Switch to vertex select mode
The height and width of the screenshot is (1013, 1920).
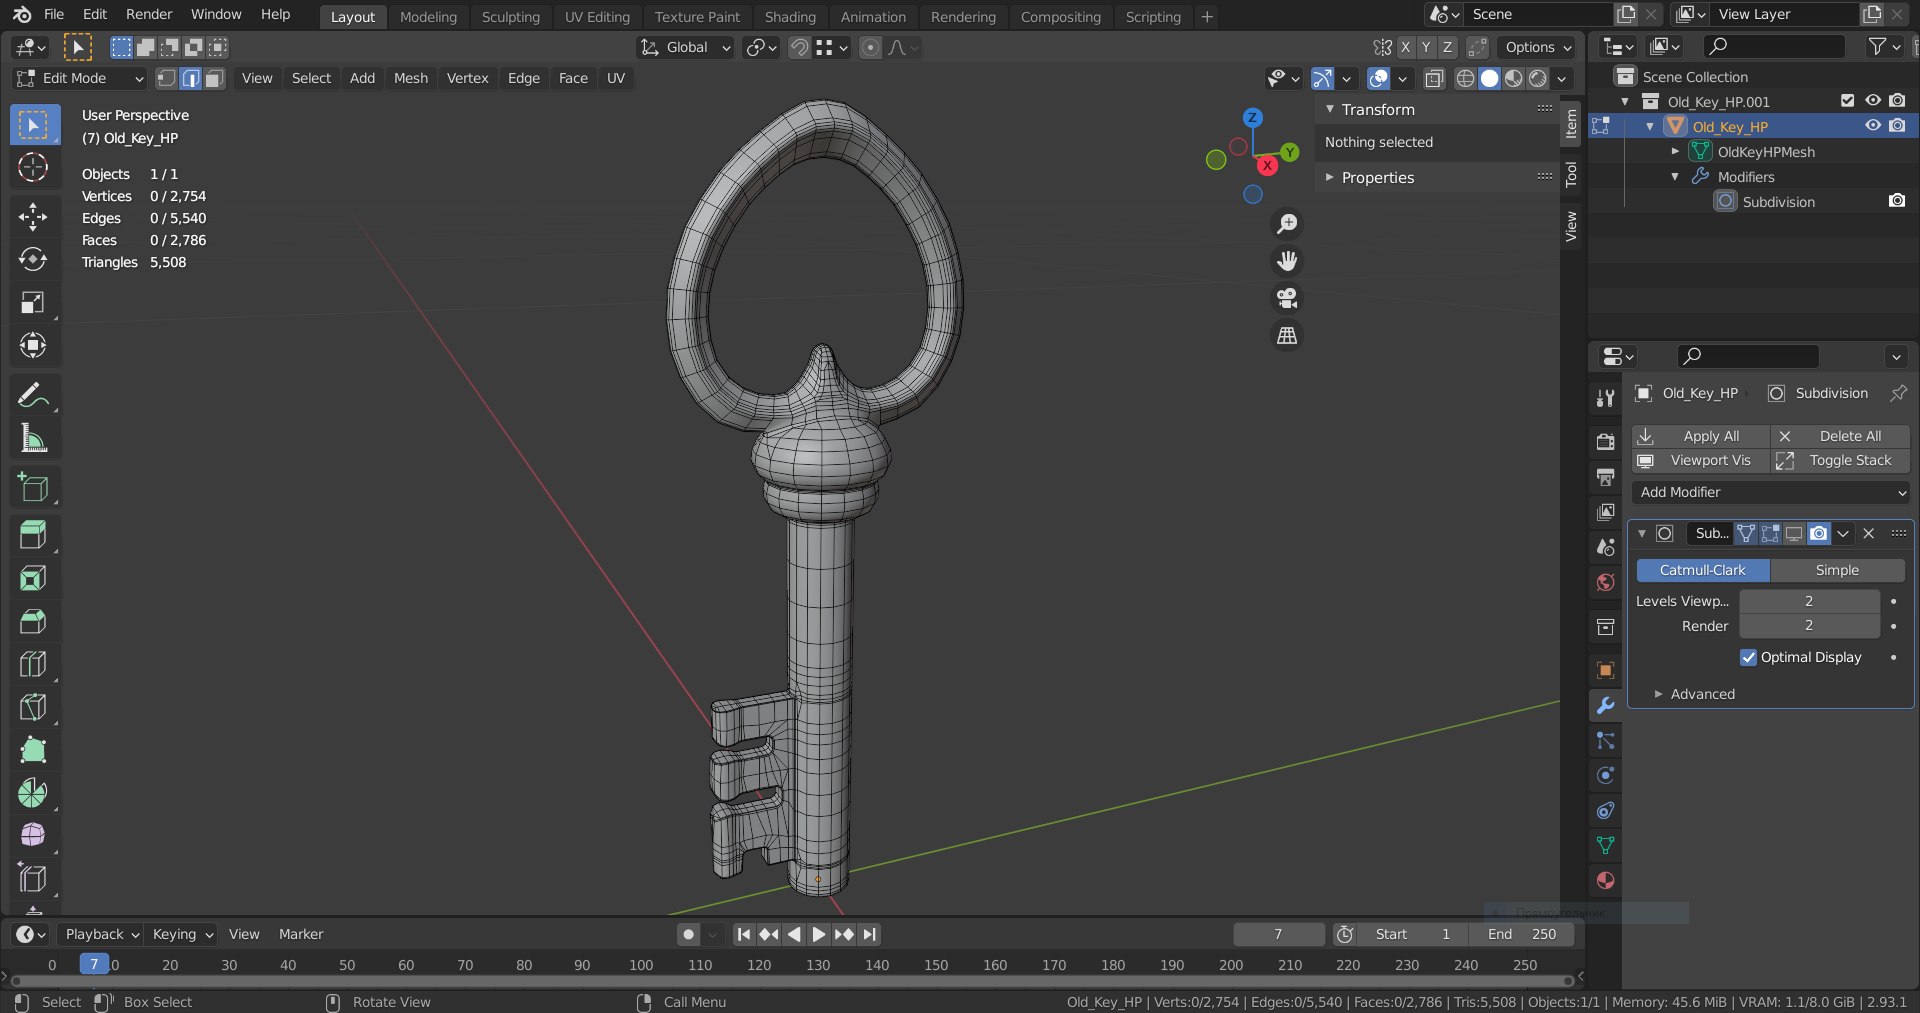click(166, 78)
